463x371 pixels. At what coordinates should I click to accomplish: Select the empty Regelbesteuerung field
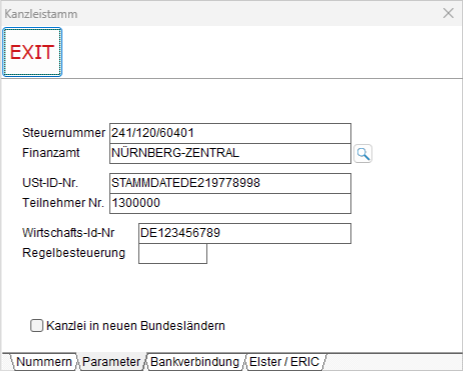coord(173,253)
